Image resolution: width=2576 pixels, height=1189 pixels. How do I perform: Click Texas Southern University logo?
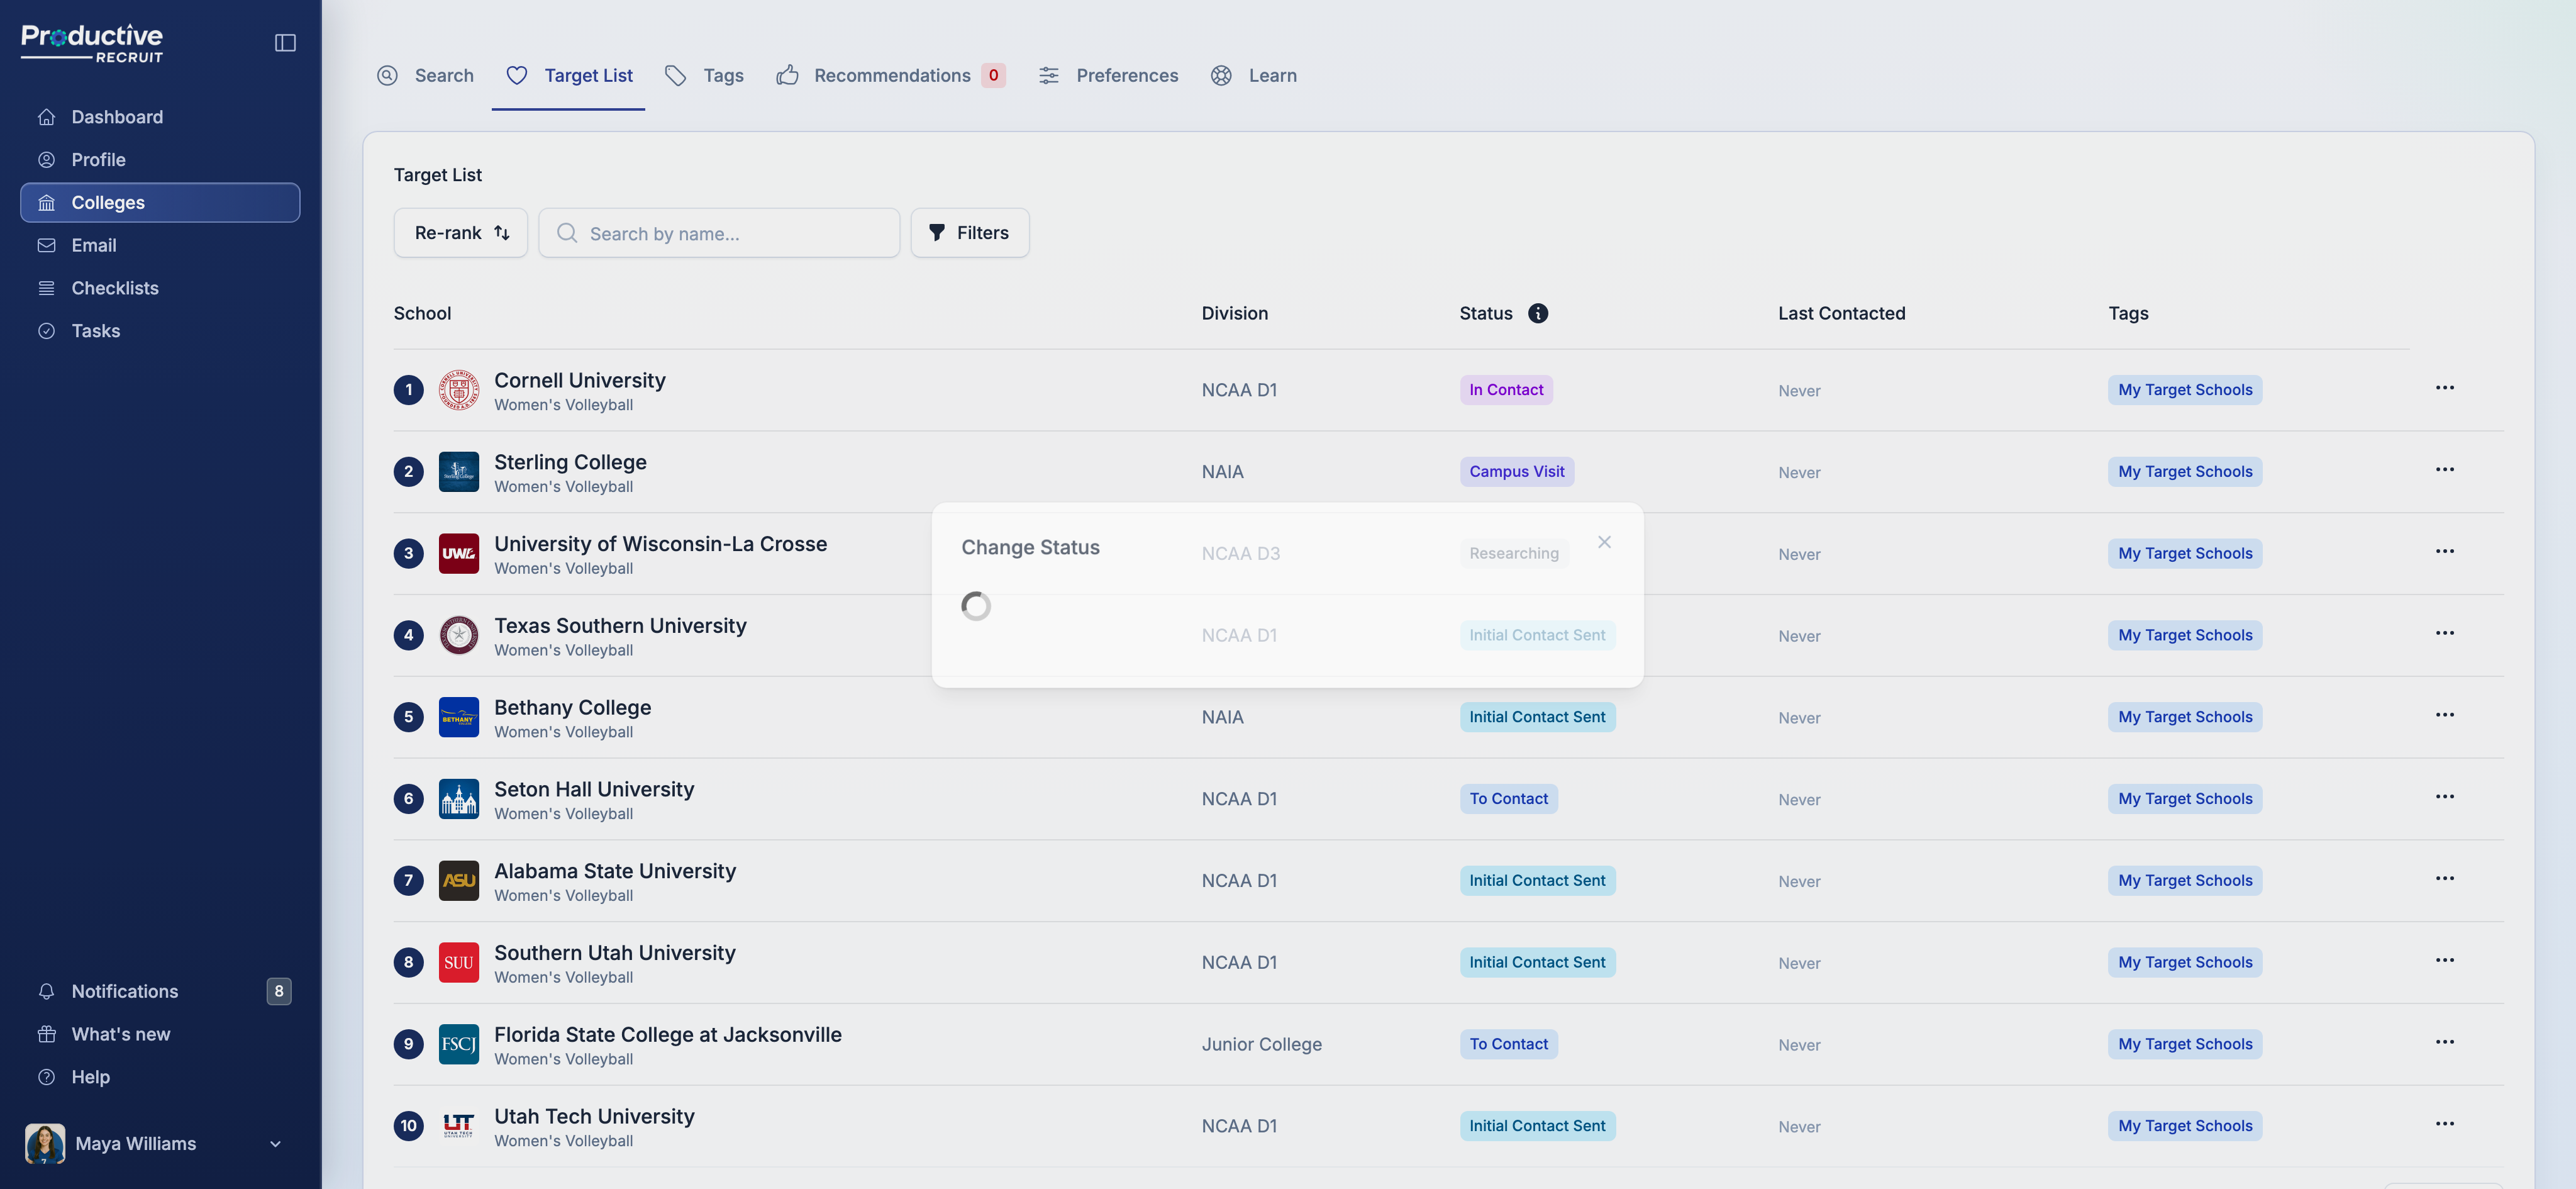point(459,636)
